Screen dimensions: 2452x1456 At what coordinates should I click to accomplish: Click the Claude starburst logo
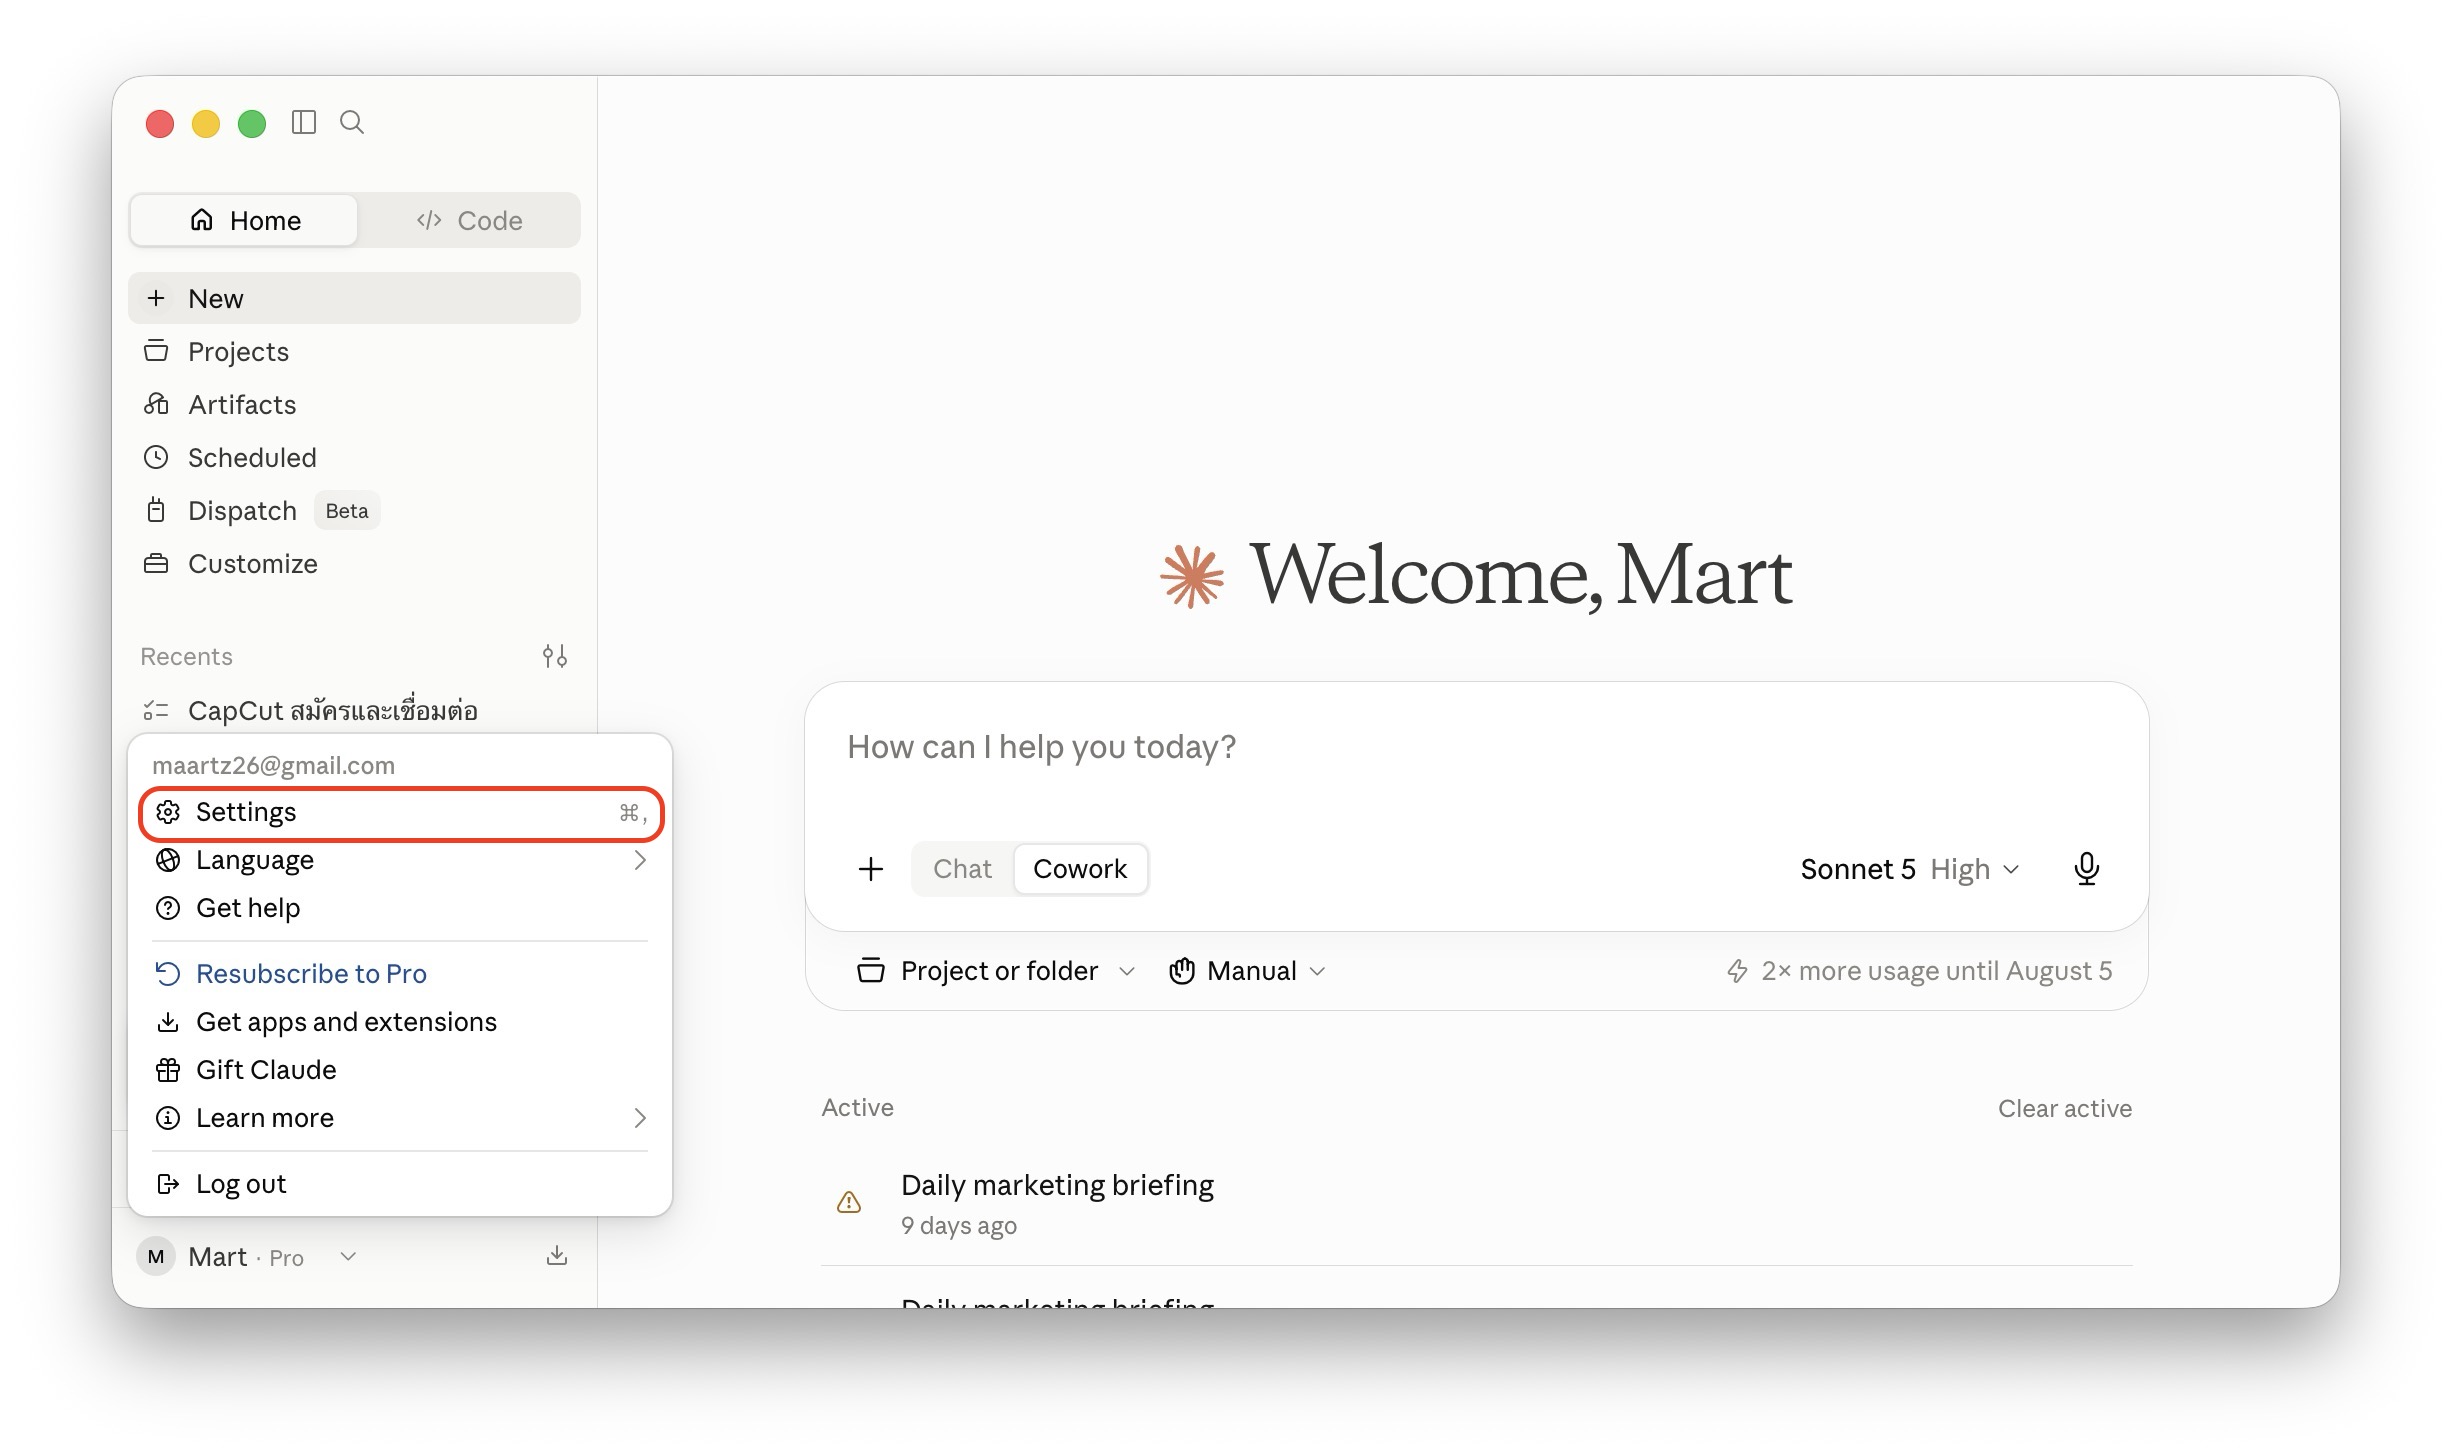1192,576
